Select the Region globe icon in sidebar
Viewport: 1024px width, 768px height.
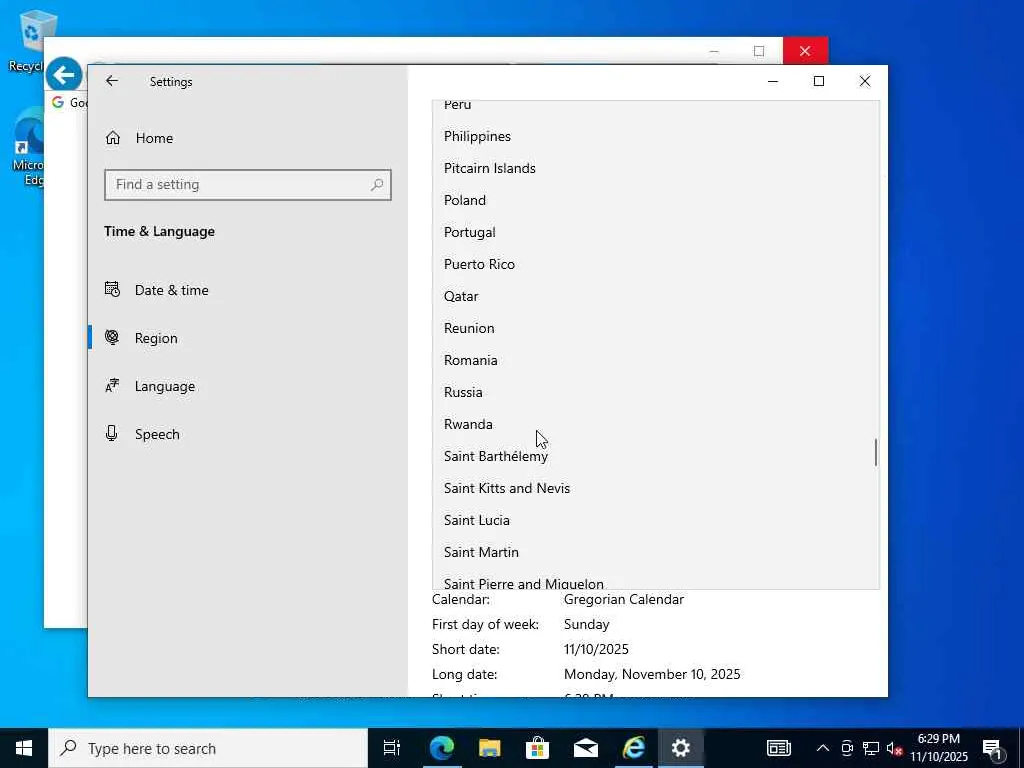(x=112, y=338)
